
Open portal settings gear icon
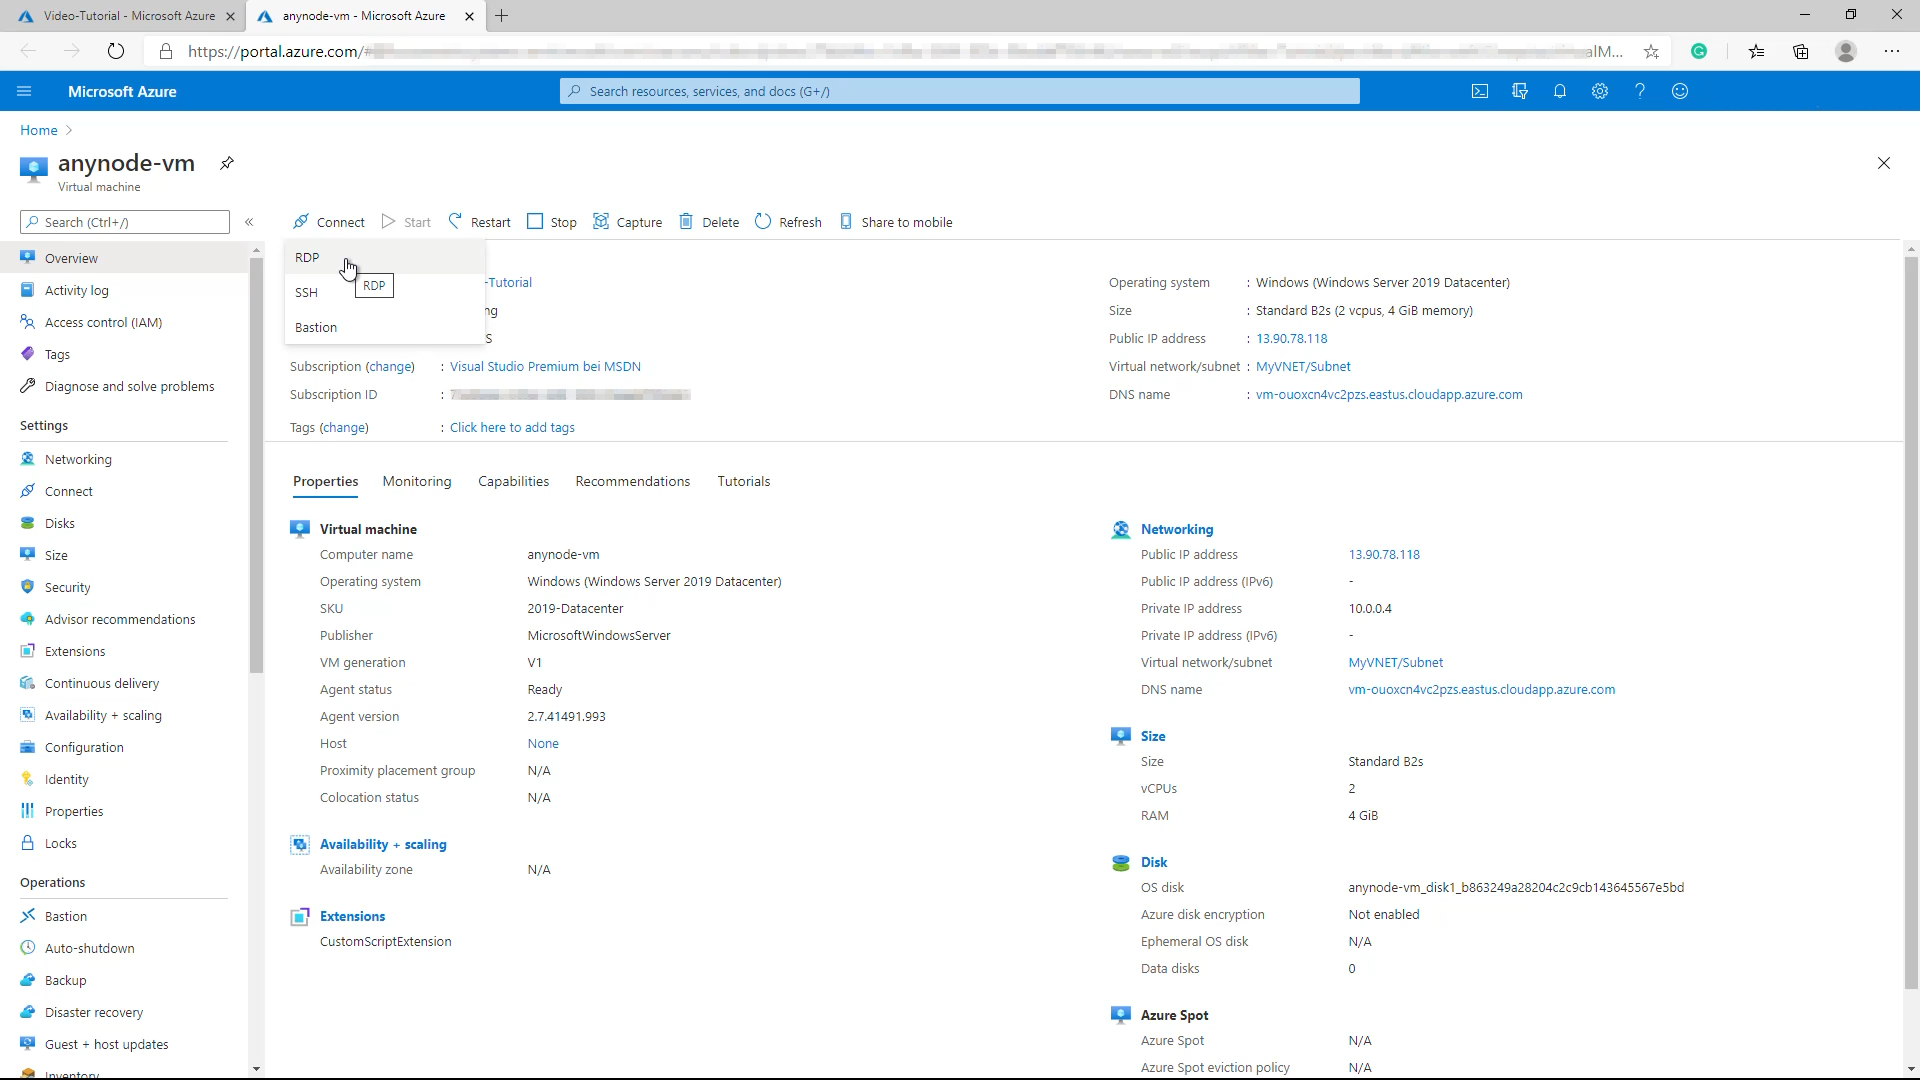(x=1600, y=91)
